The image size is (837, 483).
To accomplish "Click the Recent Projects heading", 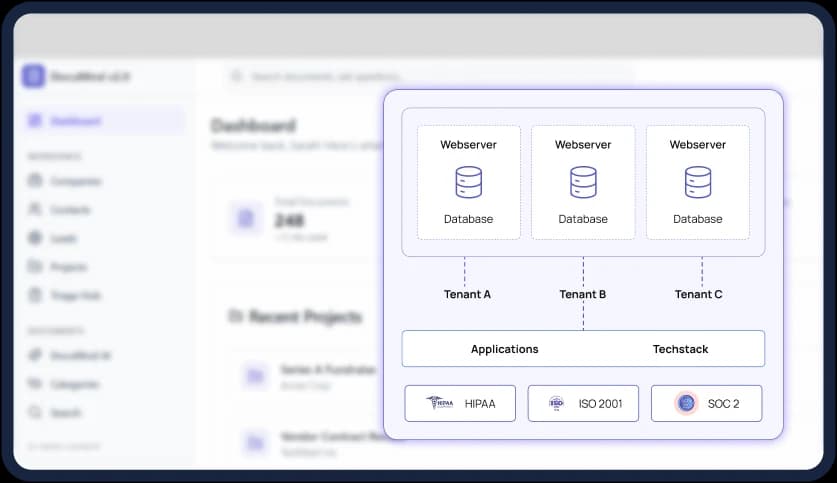I will coord(306,316).
